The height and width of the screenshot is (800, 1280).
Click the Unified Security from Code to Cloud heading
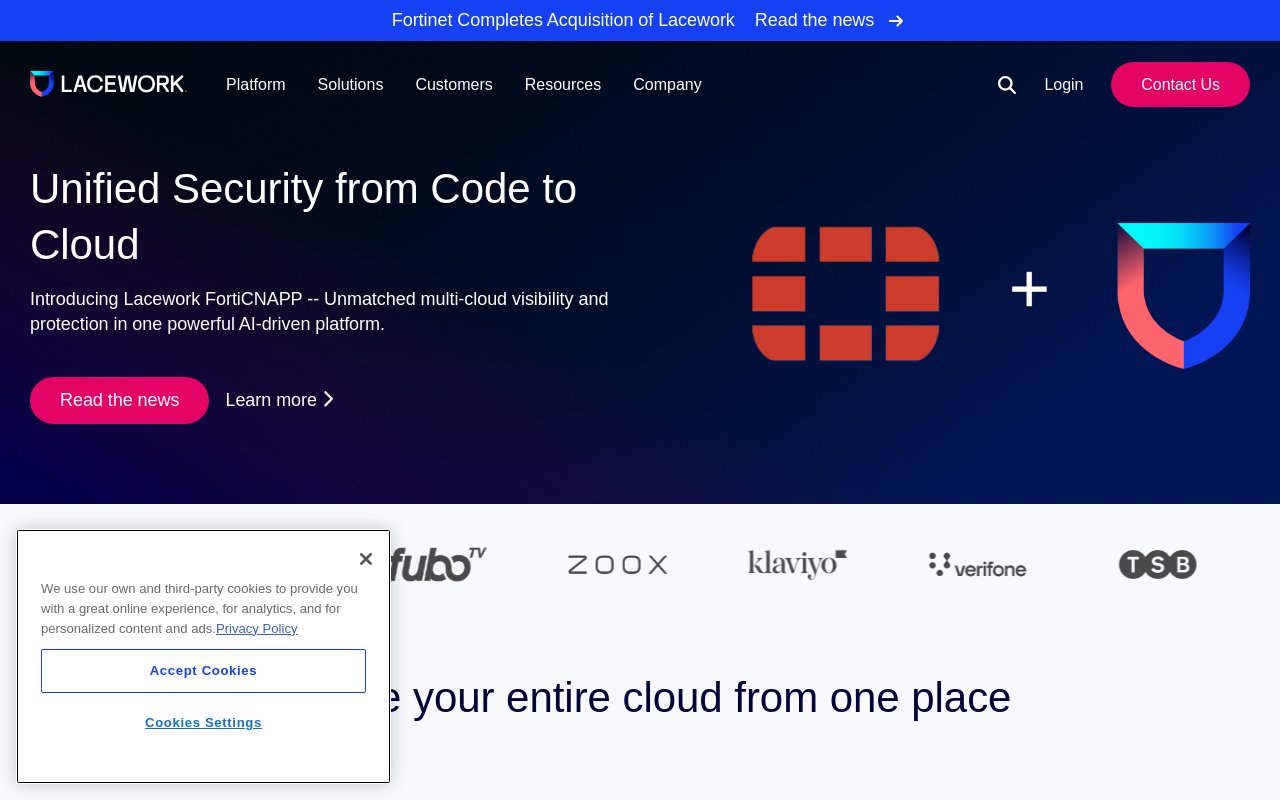click(x=304, y=216)
